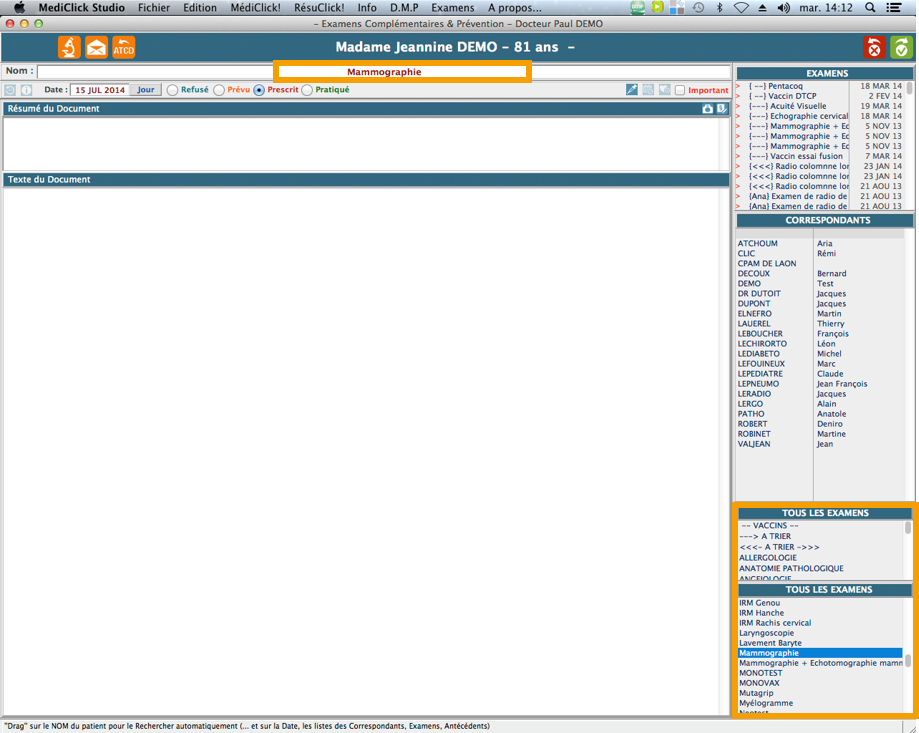
Task: Open the D.M.P menu
Action: tap(404, 7)
